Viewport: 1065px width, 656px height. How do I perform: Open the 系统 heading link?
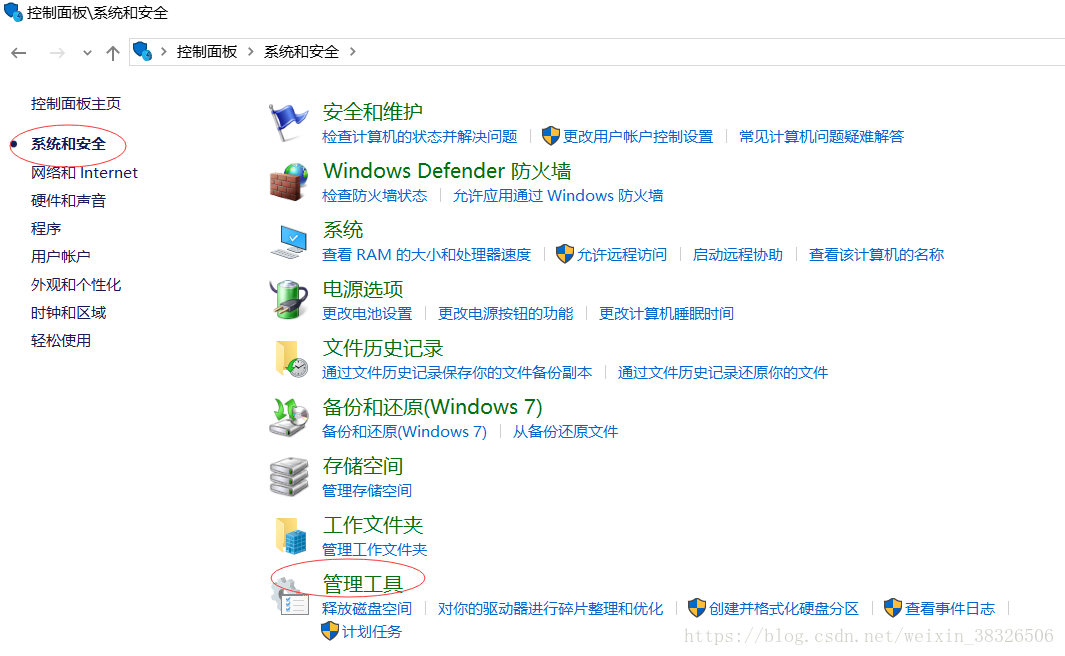pyautogui.click(x=343, y=230)
